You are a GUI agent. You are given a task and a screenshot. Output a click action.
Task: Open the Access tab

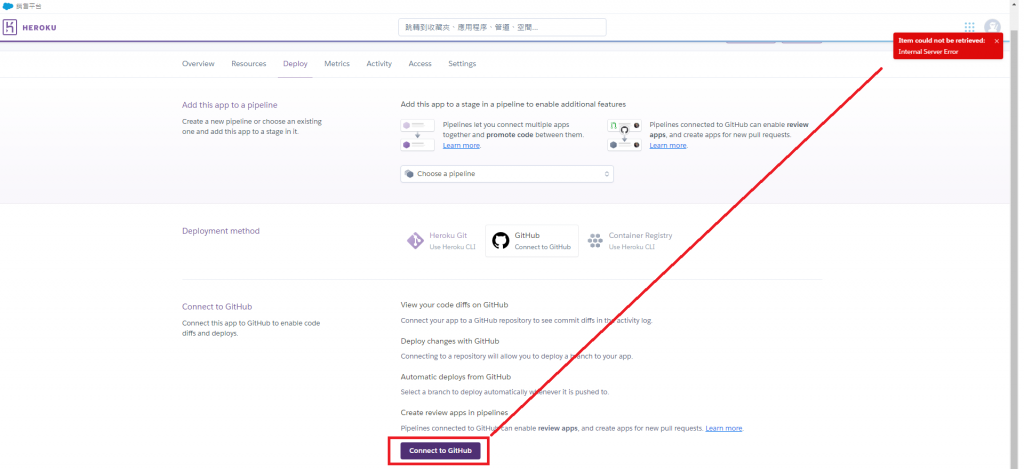coord(420,64)
